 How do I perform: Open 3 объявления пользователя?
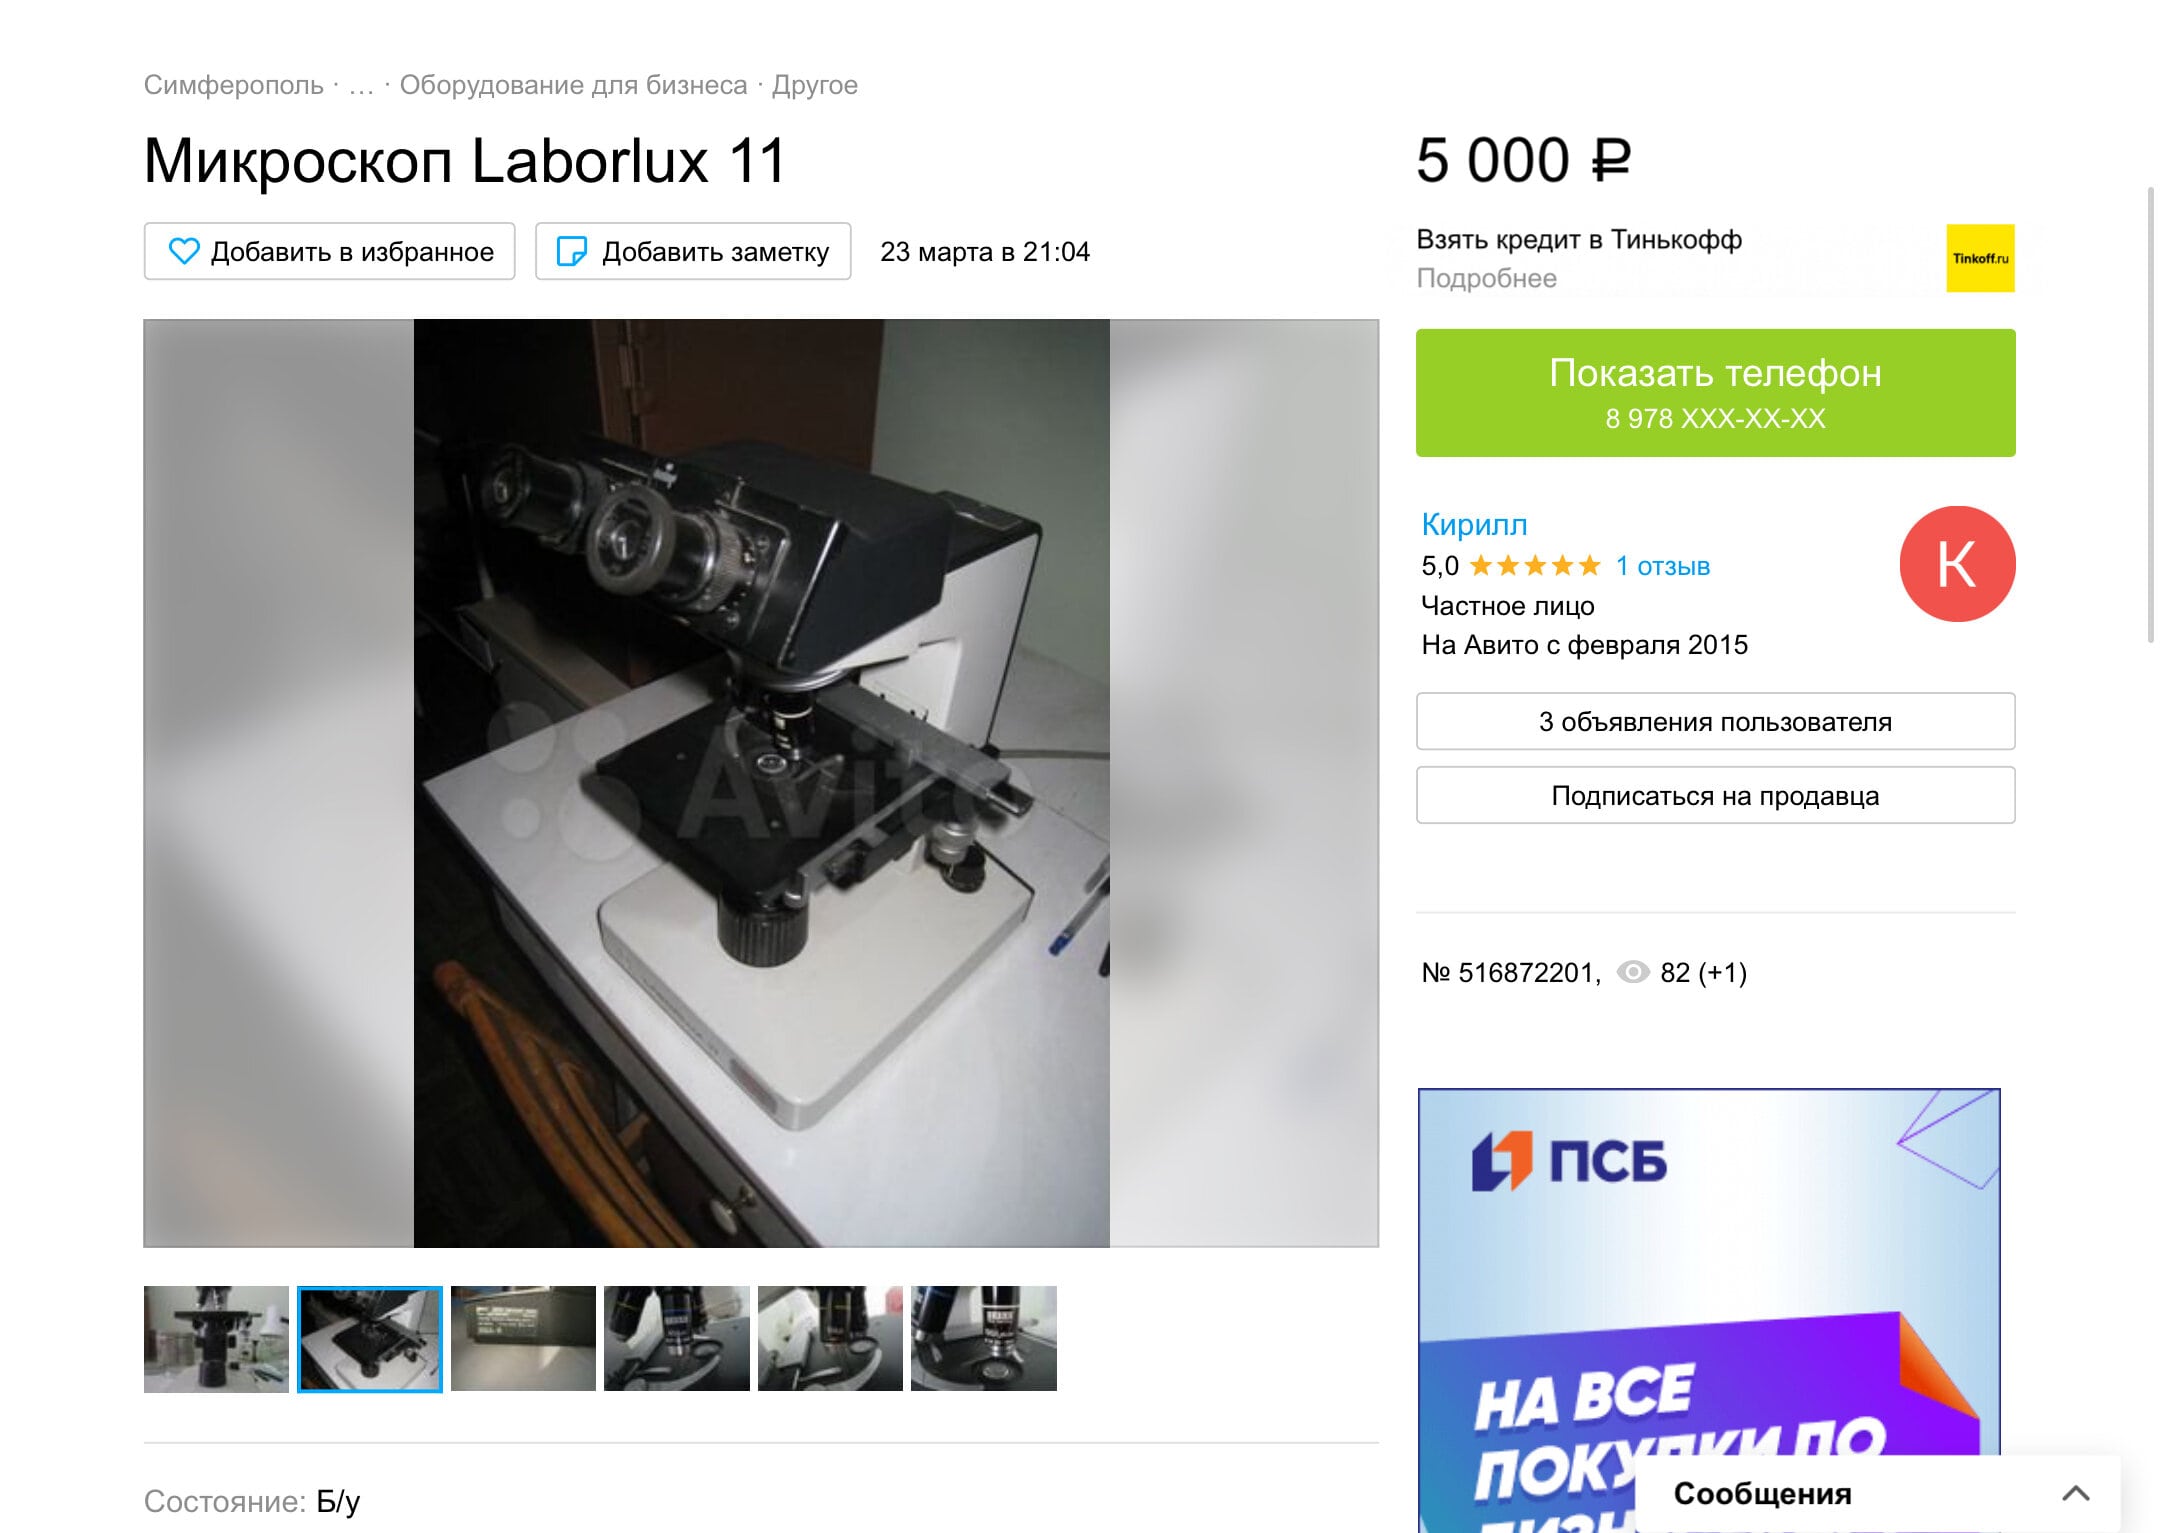1715,721
